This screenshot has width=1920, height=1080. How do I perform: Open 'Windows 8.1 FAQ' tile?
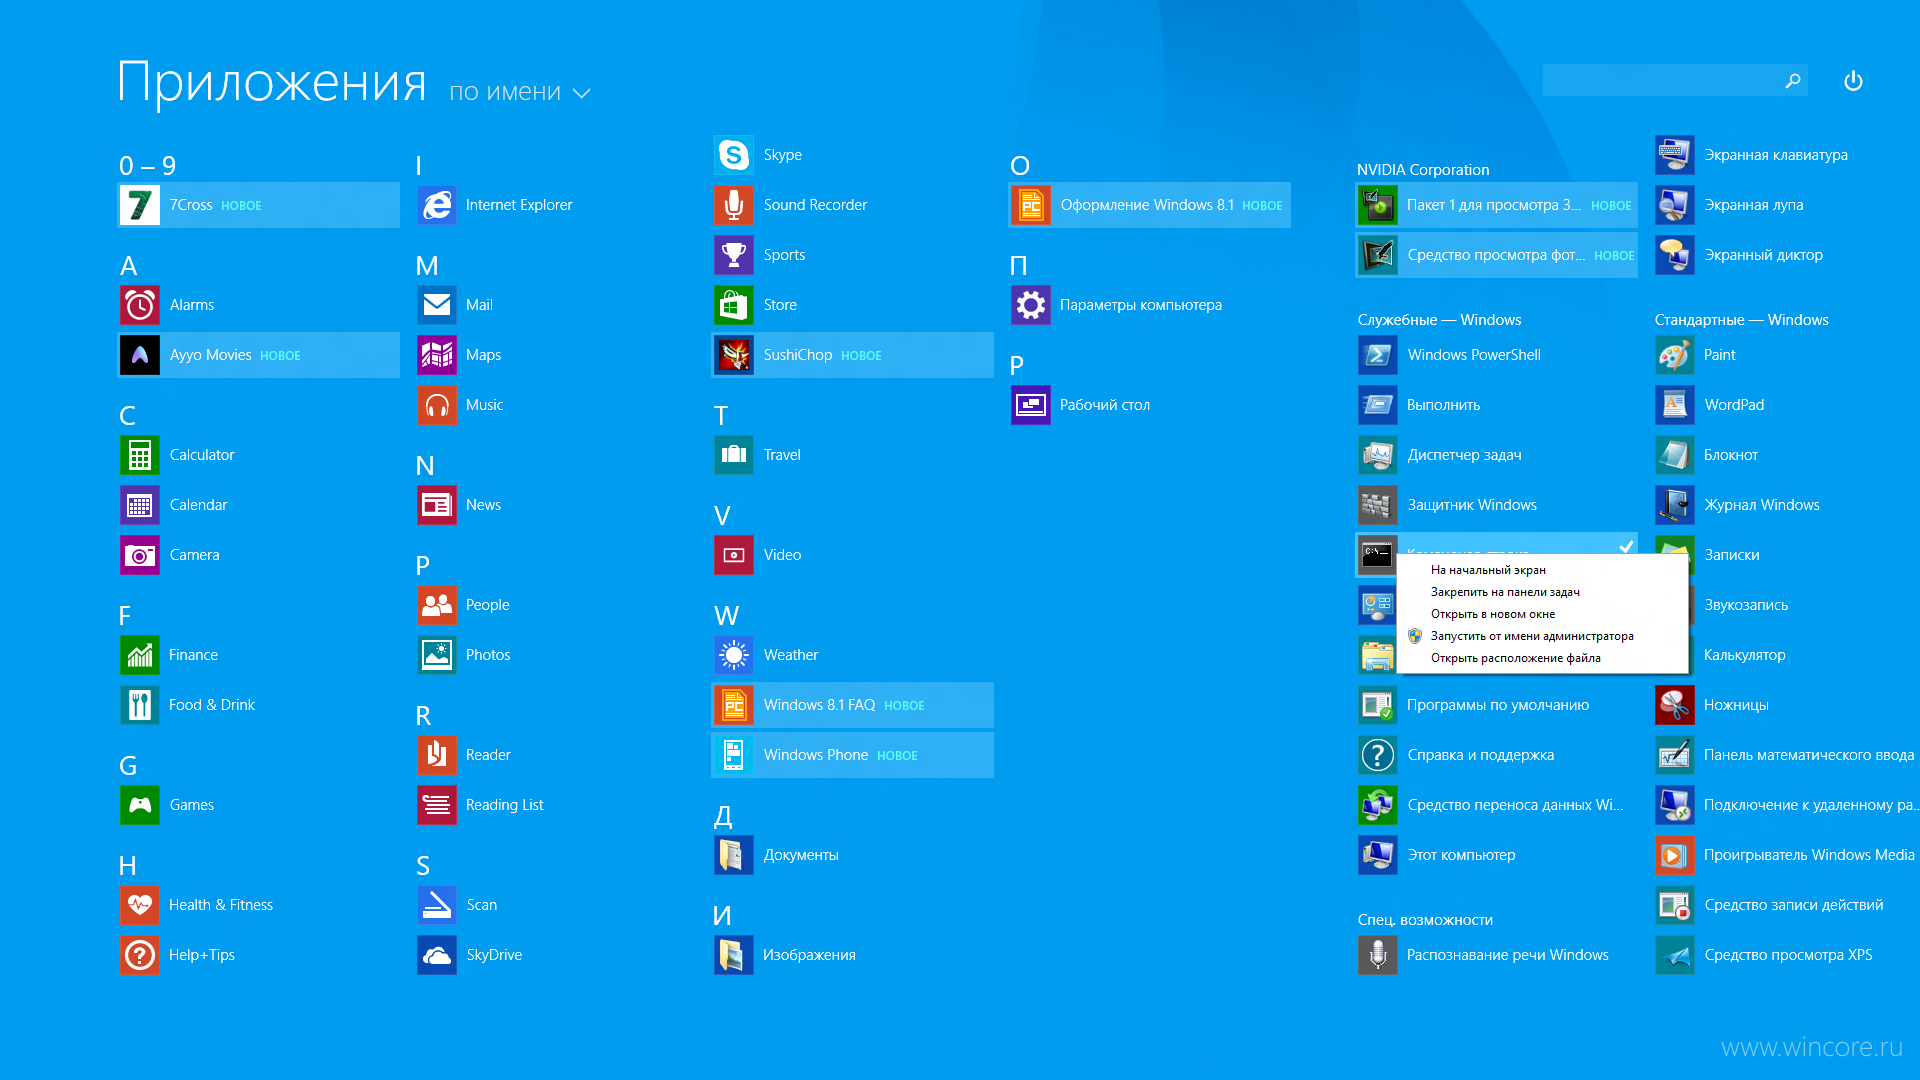click(853, 705)
